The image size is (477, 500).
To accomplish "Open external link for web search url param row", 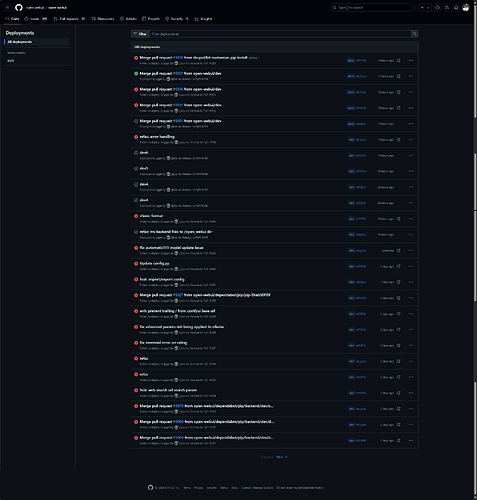I will 399,393.
